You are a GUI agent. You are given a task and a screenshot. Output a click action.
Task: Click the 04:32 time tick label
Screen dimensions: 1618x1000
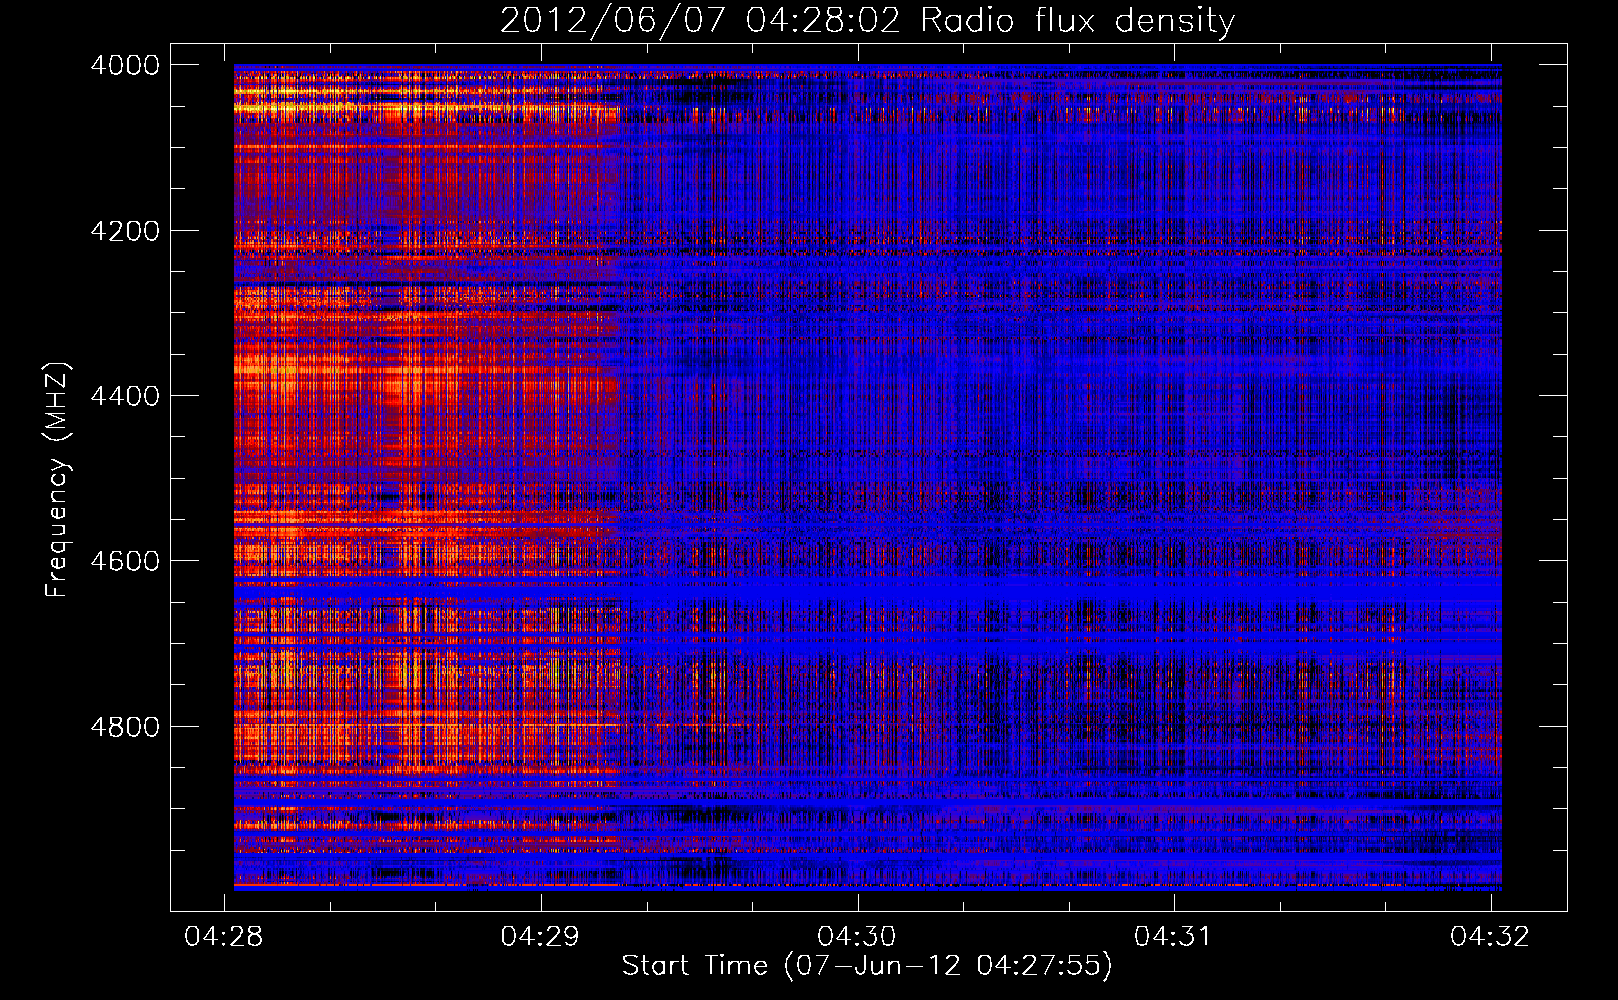pos(1491,936)
